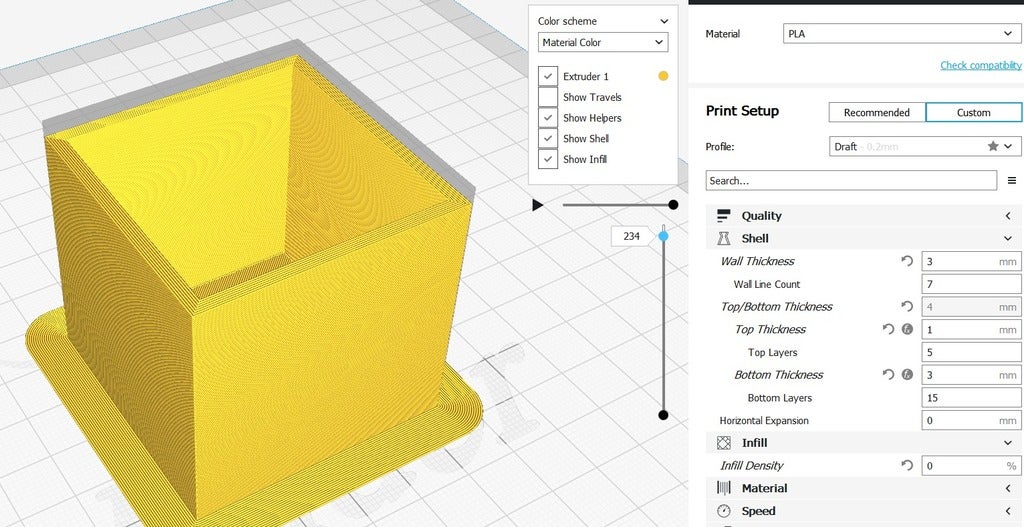The height and width of the screenshot is (527, 1024).
Task: Switch to Recommended print setup
Action: [877, 112]
